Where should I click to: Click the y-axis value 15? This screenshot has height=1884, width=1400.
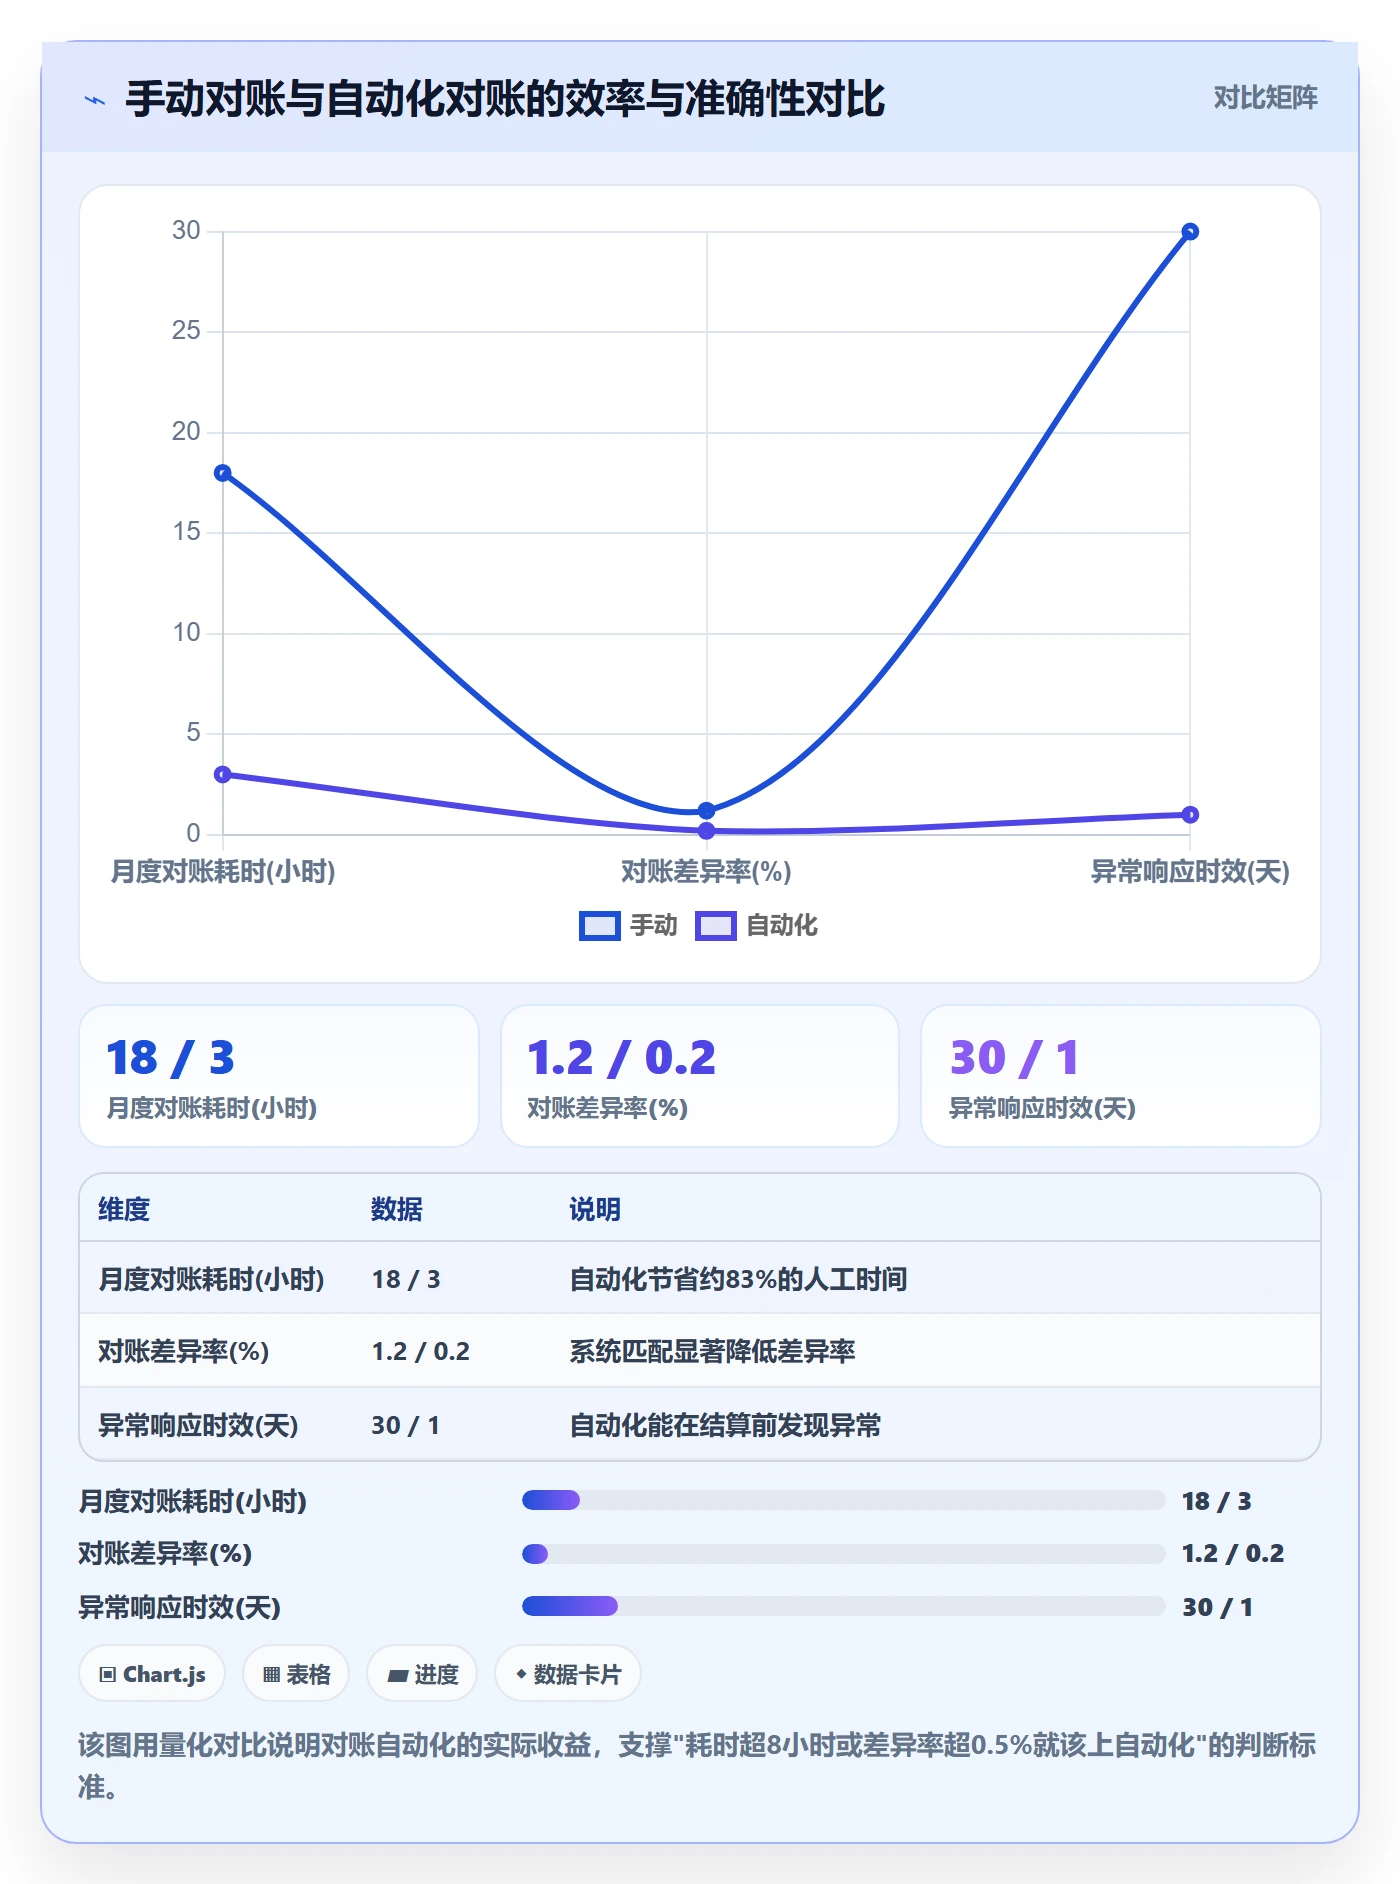186,532
